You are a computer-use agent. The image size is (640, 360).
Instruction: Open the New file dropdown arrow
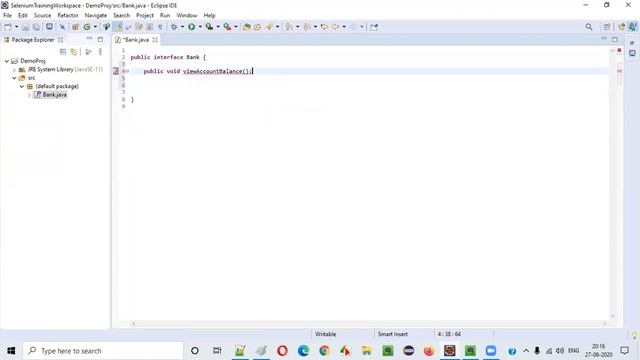(16, 27)
